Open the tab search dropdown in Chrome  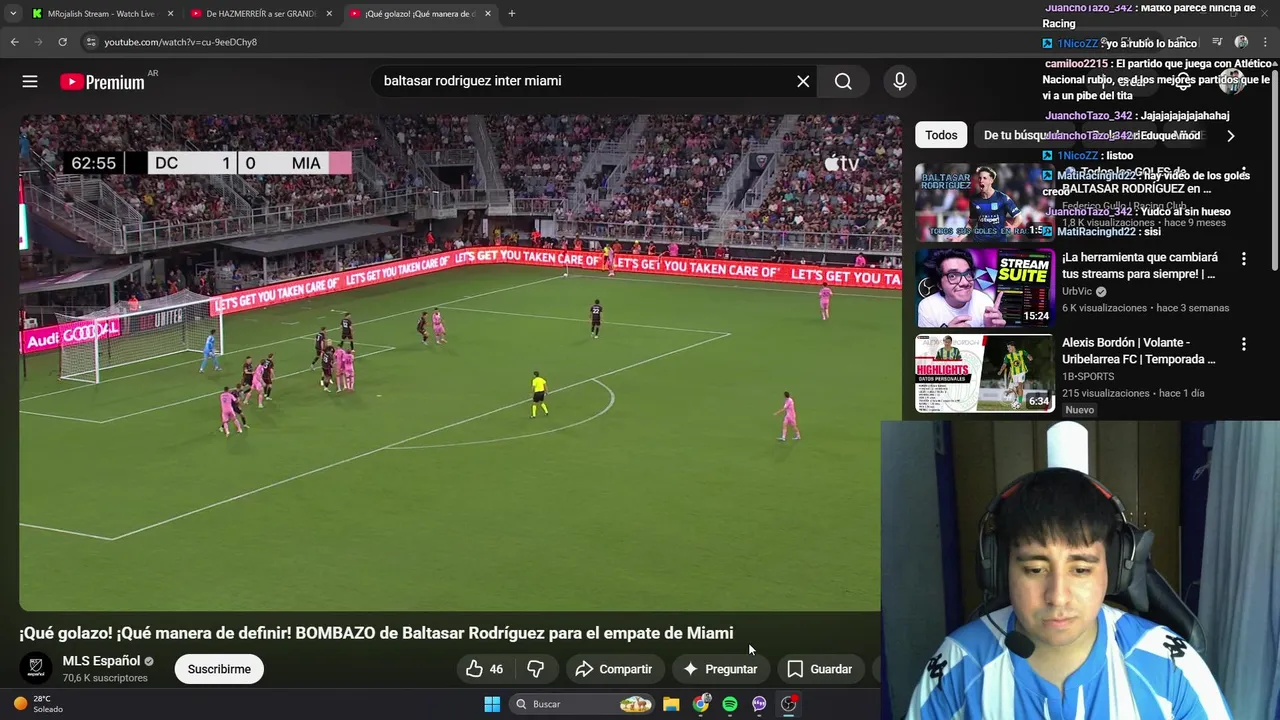12,14
